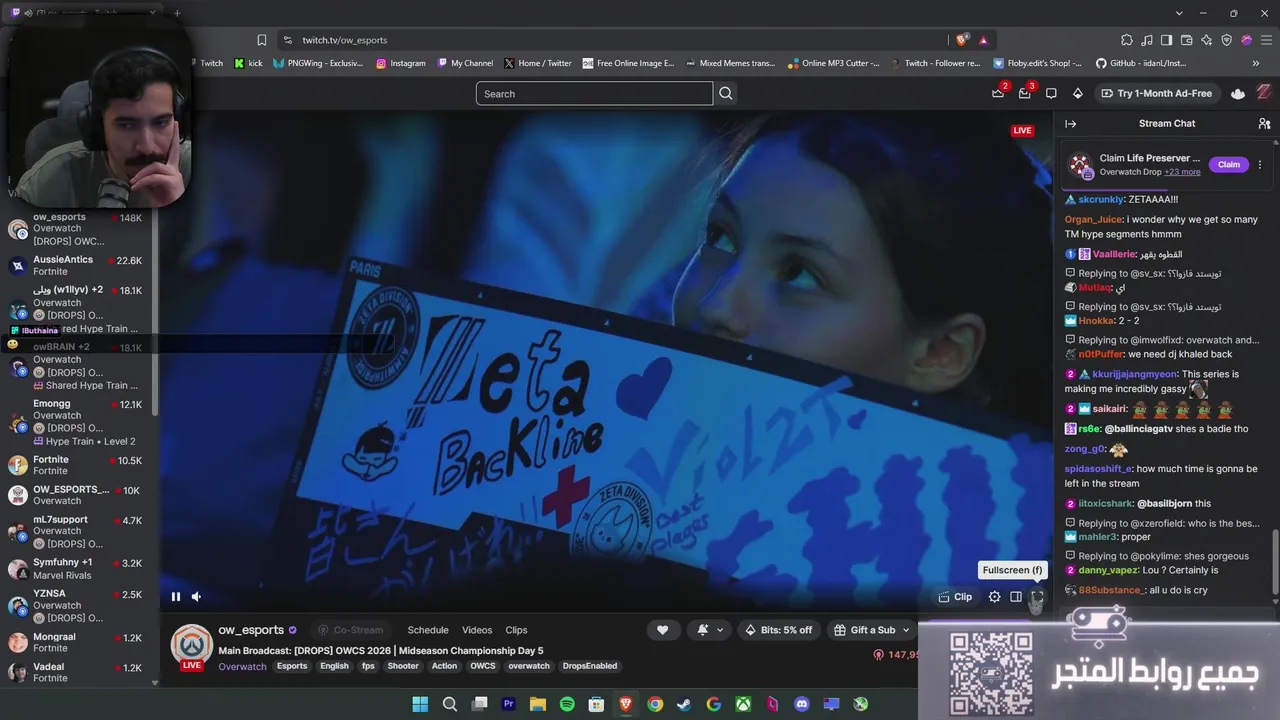Follow ow_esports with the heart button
This screenshot has width=1280, height=720.
coord(662,630)
